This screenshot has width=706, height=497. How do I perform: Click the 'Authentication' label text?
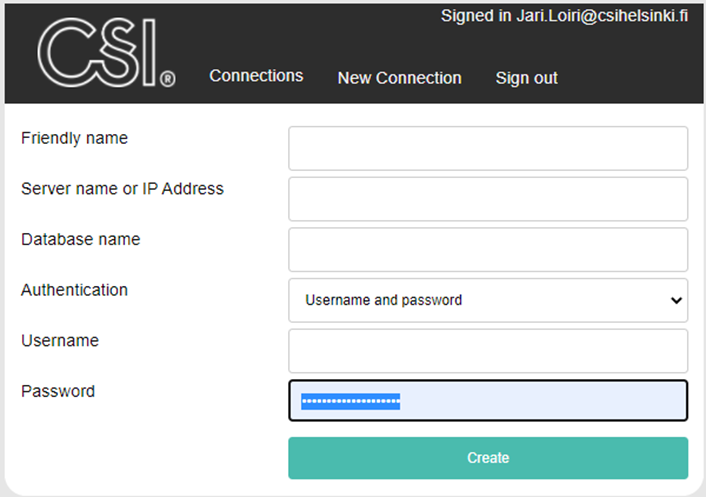(74, 290)
